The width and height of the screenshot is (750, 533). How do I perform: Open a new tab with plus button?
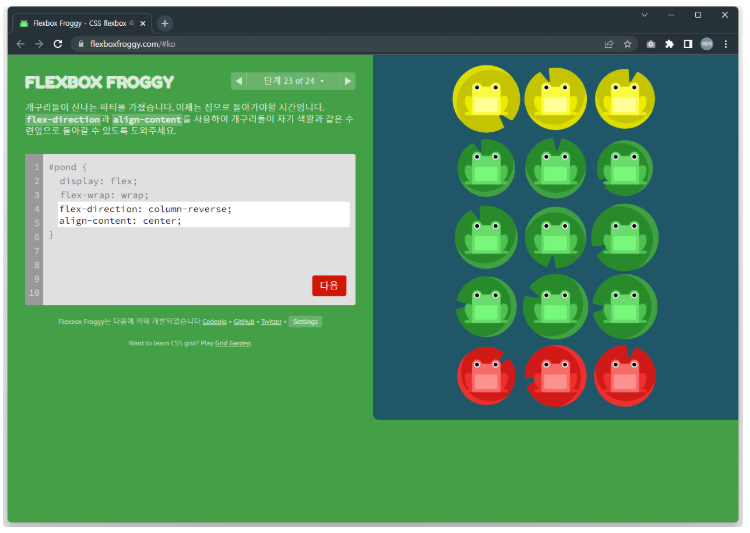[165, 23]
